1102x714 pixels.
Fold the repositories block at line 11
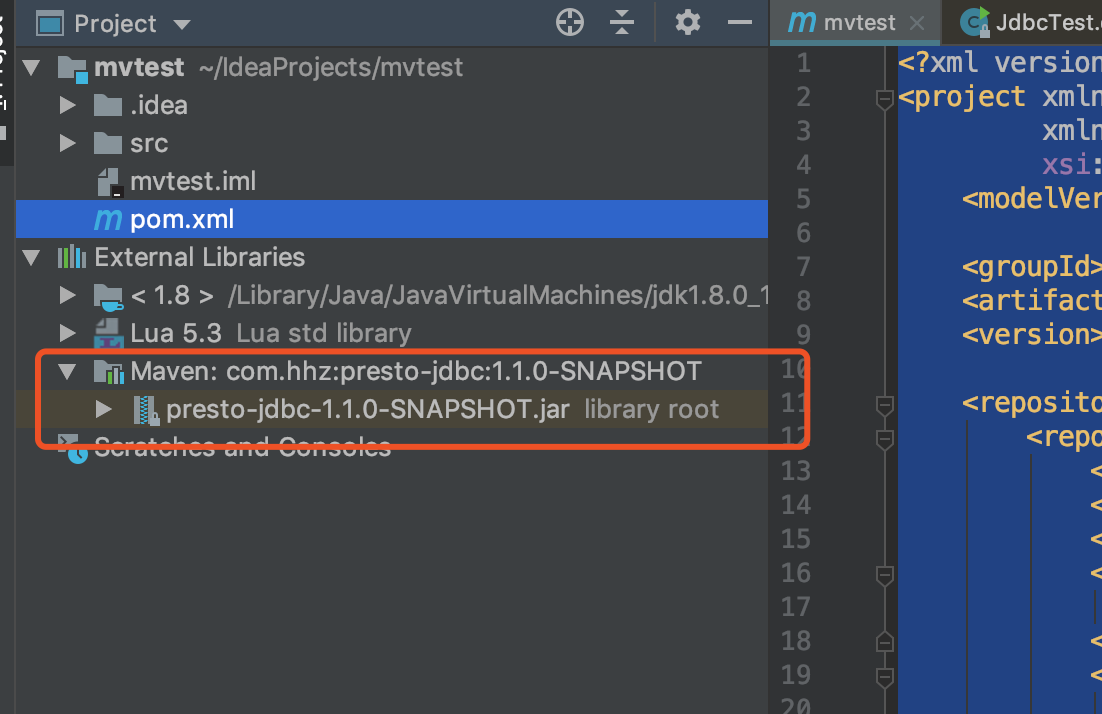tap(885, 405)
